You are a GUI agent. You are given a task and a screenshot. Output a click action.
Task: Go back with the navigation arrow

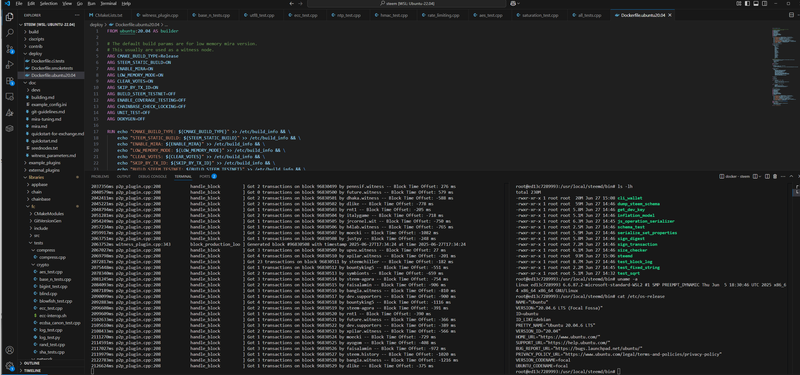click(x=290, y=3)
